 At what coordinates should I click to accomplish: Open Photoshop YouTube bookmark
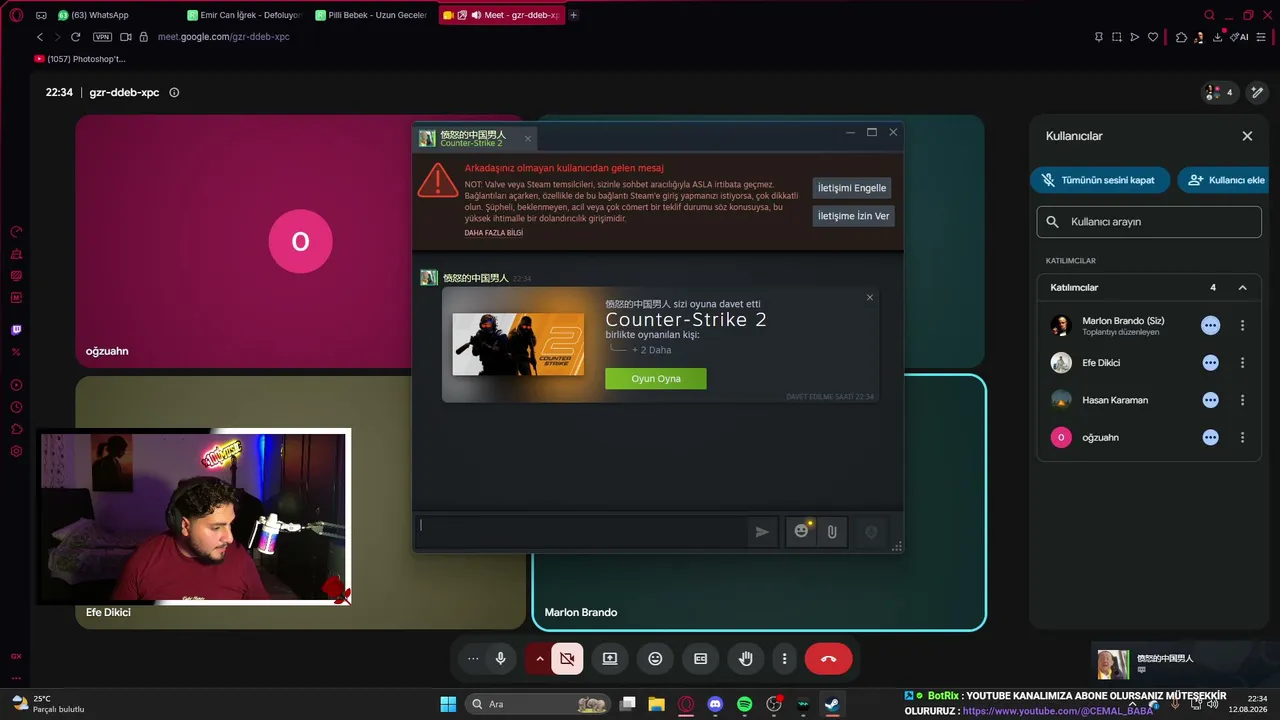(x=80, y=59)
